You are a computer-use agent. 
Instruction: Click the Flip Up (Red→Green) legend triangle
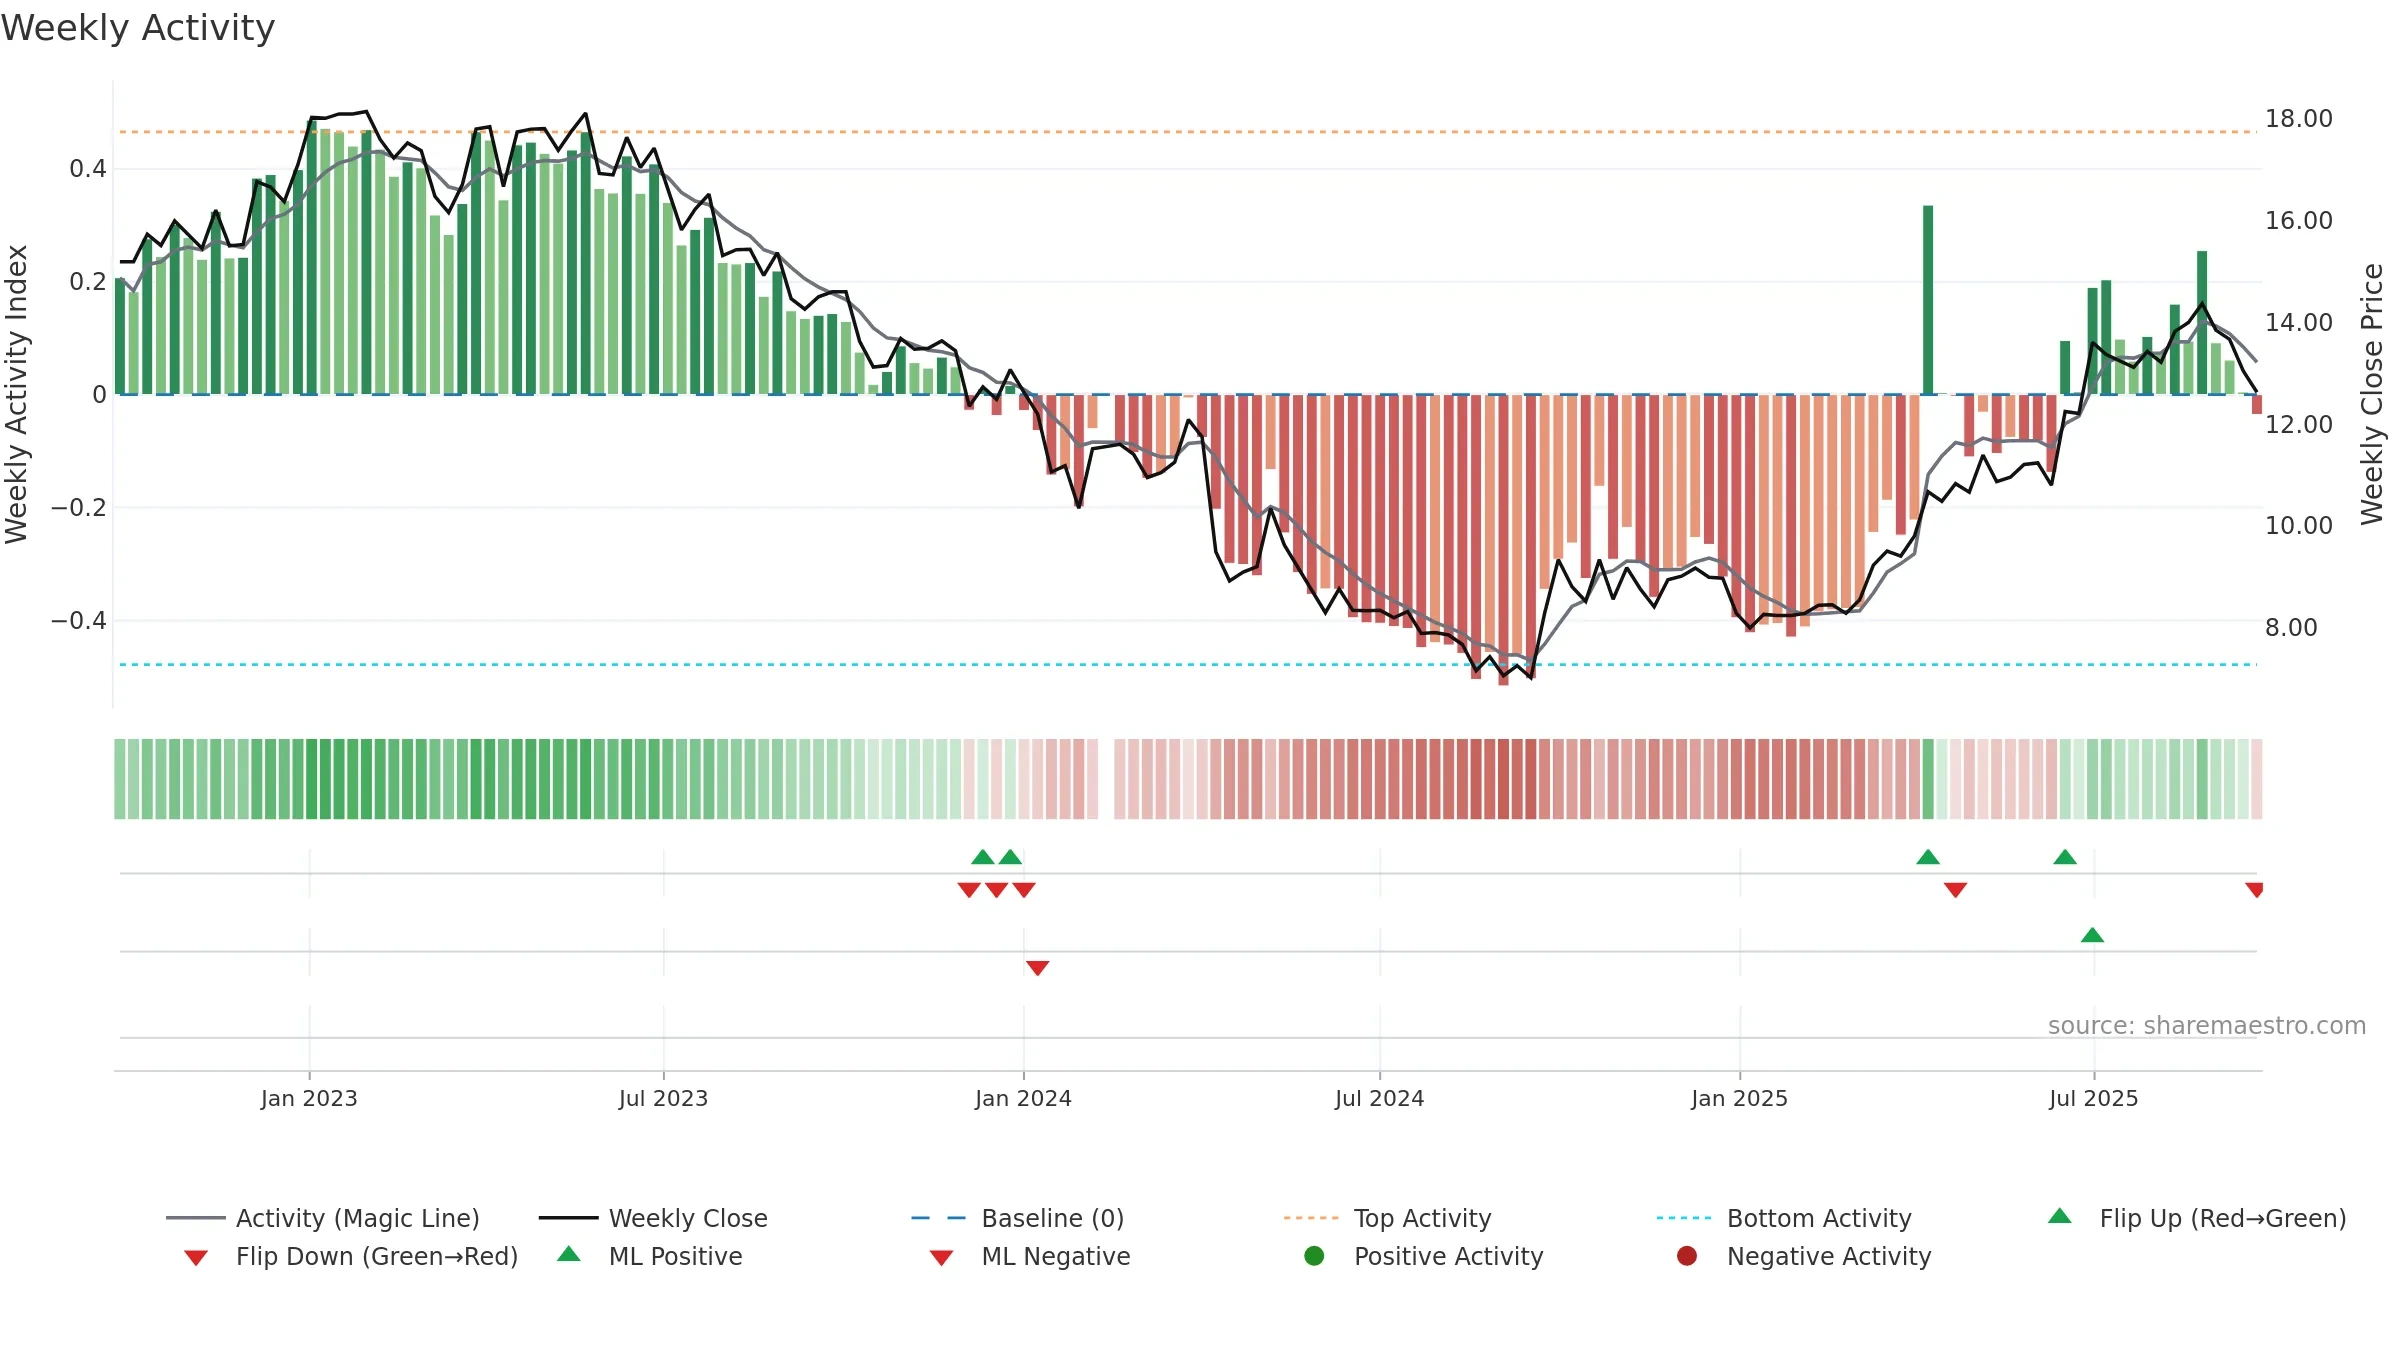tap(2060, 1216)
